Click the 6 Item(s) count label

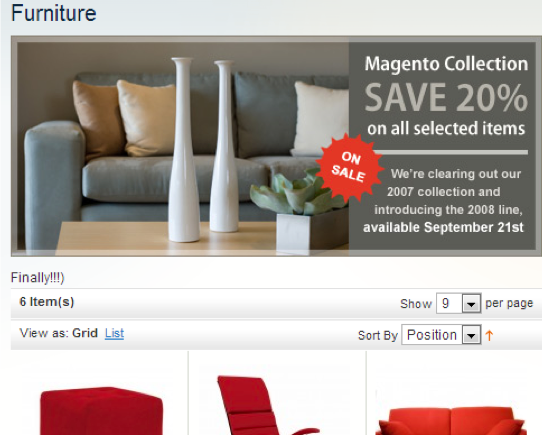47,302
